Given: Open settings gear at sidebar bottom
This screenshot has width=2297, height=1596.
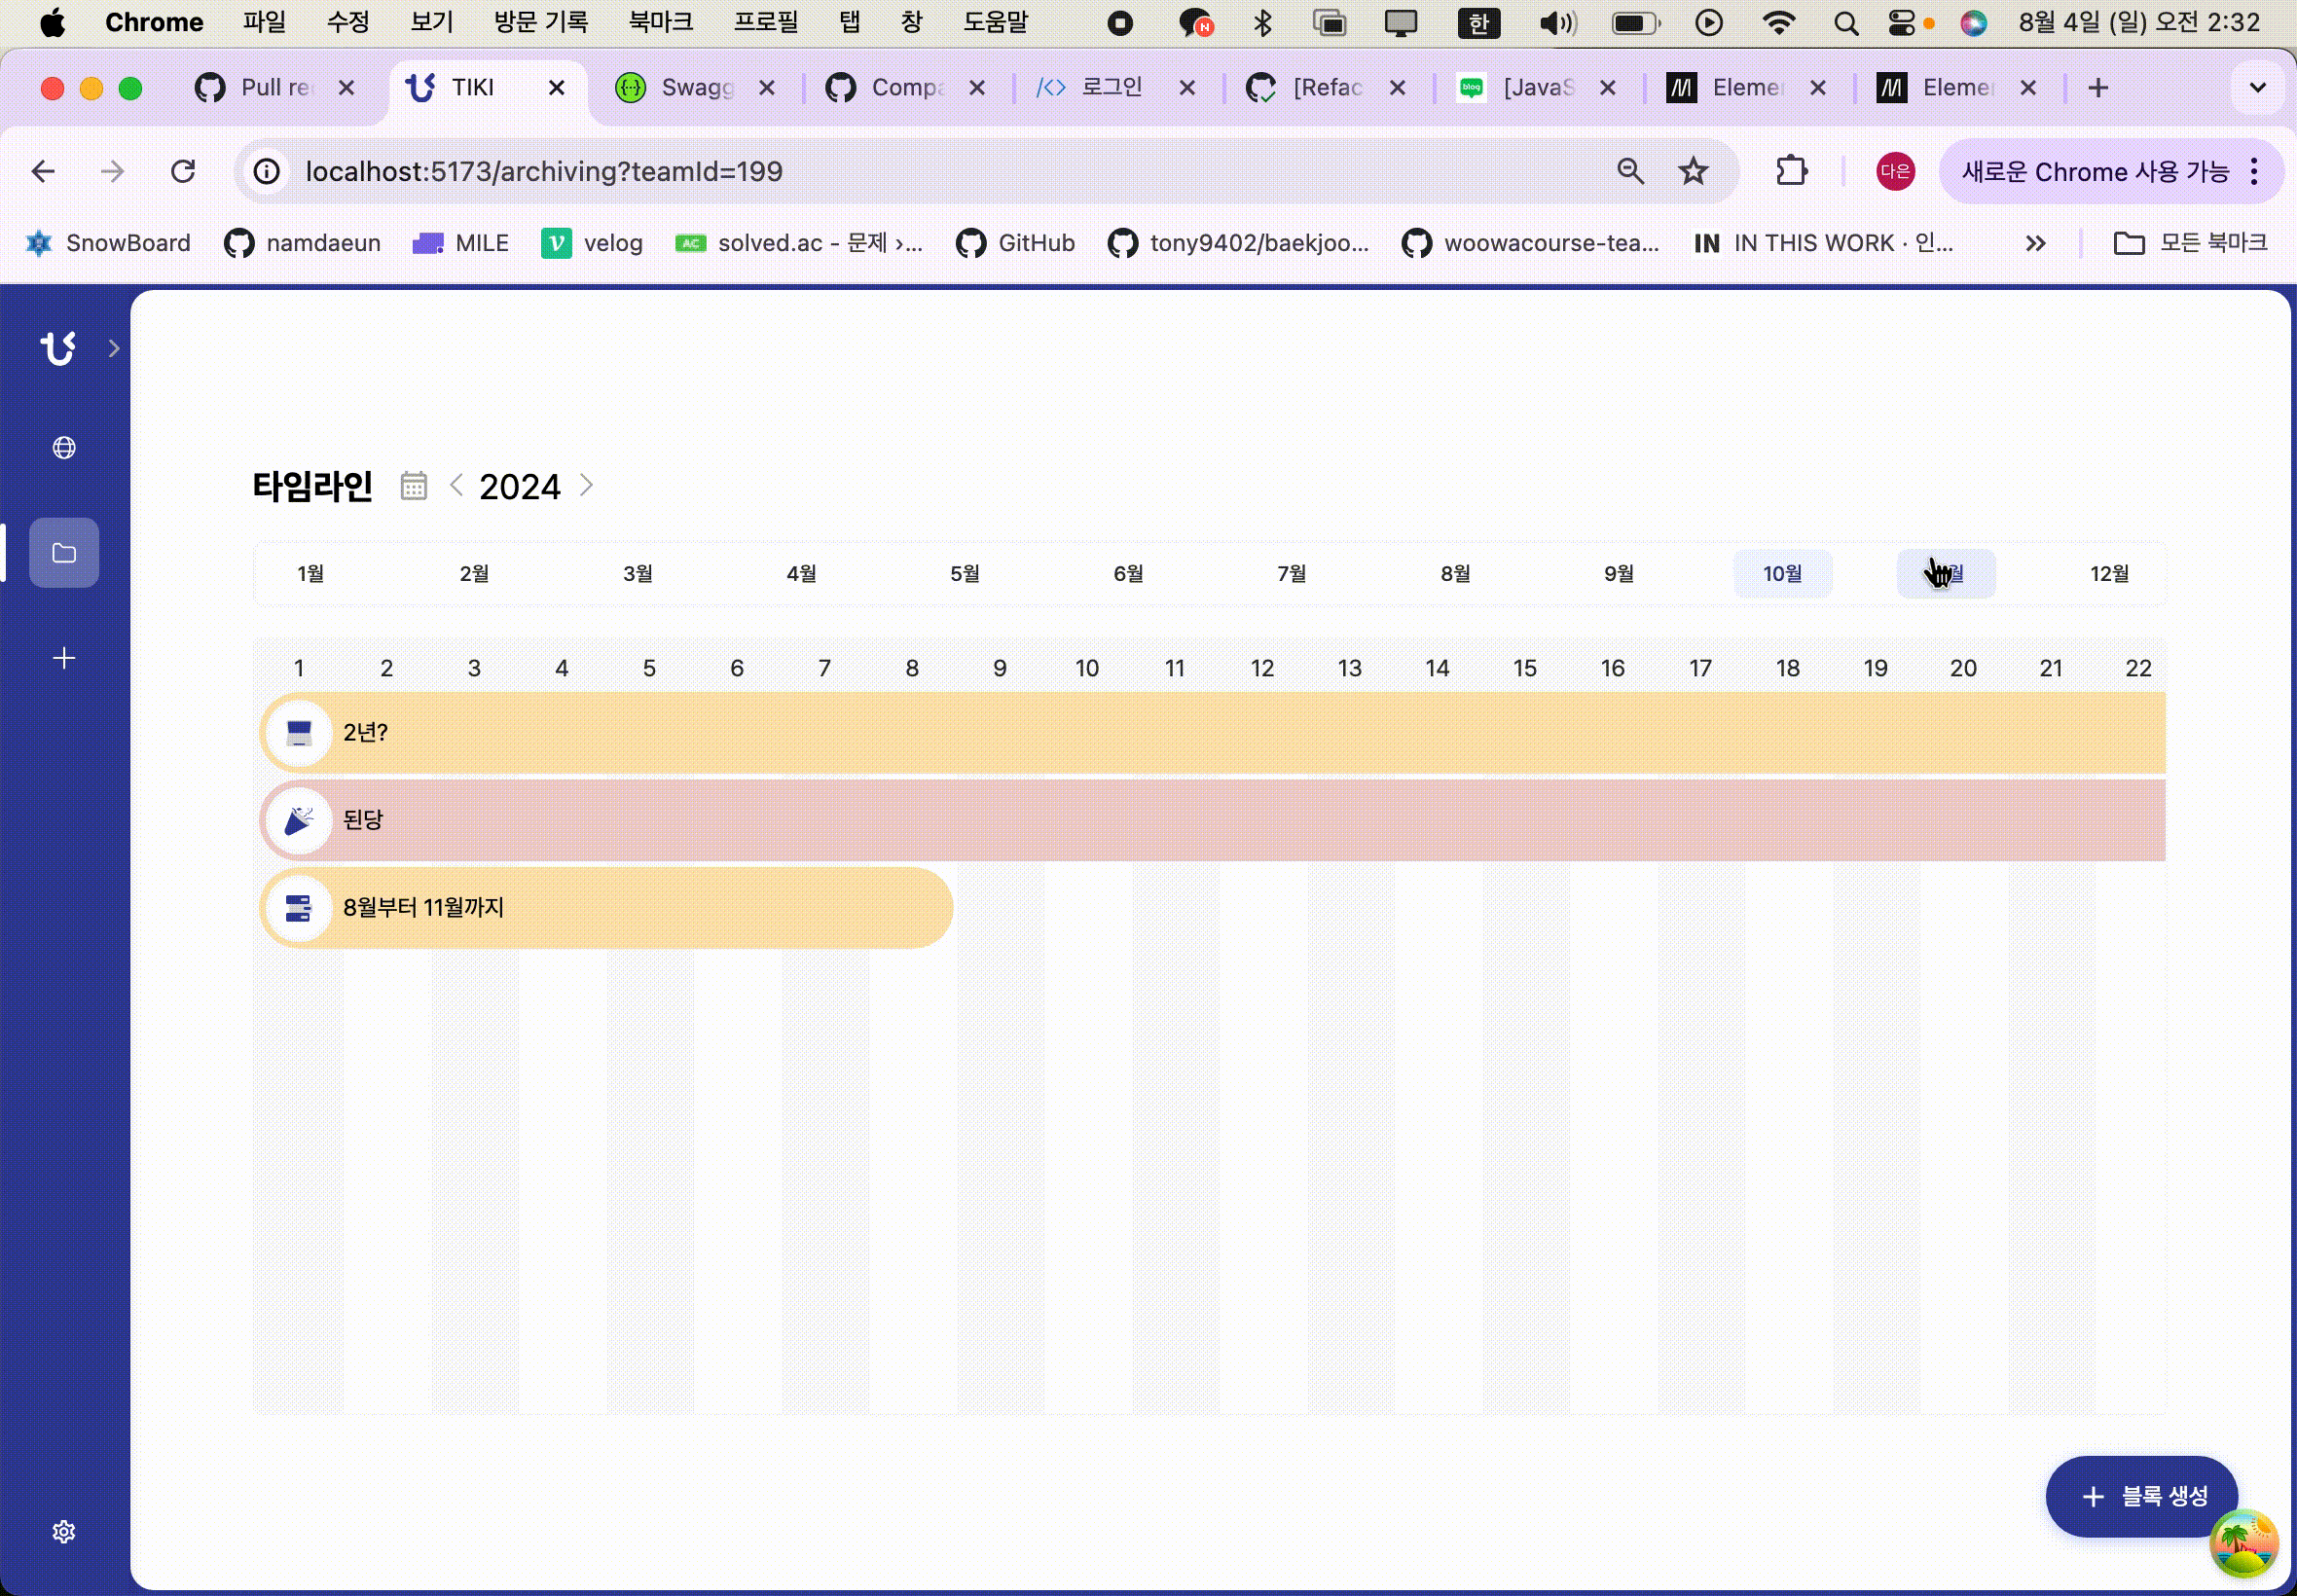Looking at the screenshot, I should (64, 1532).
